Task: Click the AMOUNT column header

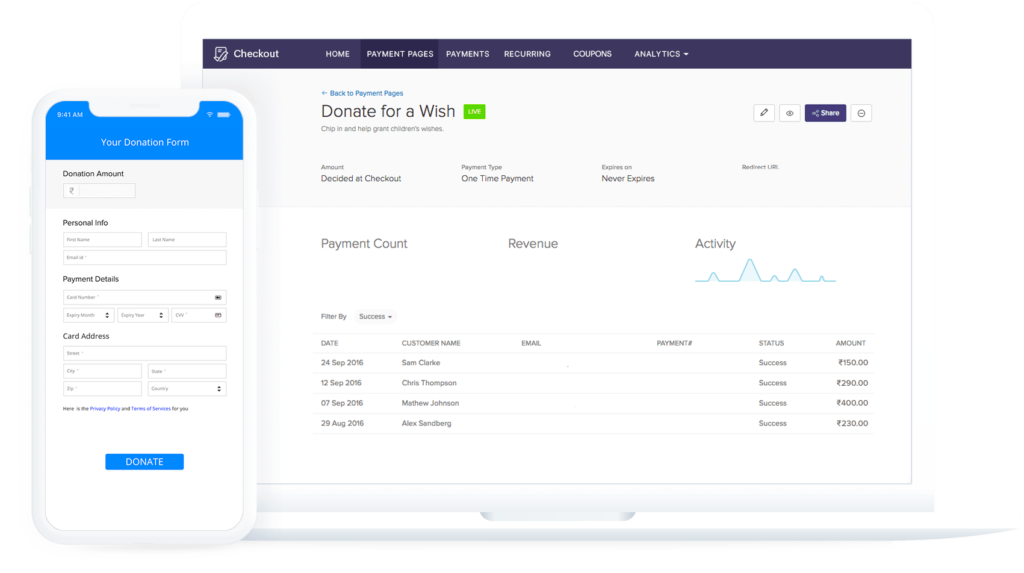Action: (x=850, y=343)
